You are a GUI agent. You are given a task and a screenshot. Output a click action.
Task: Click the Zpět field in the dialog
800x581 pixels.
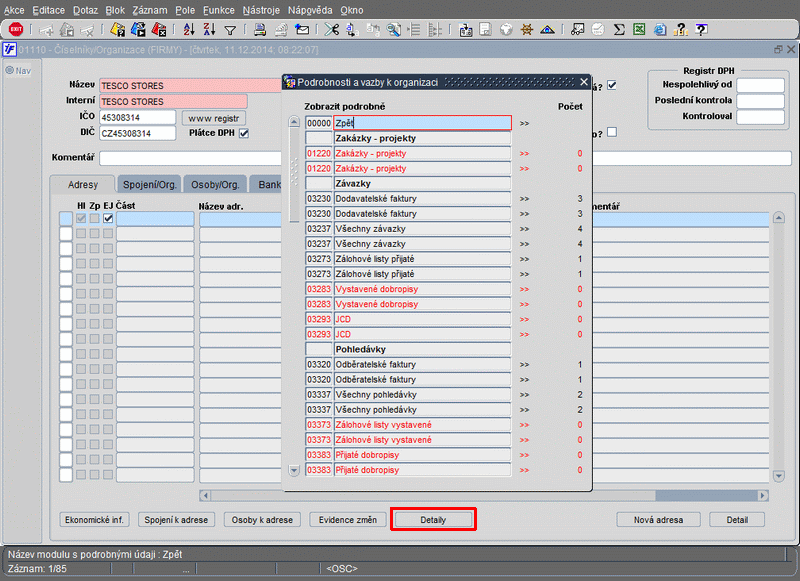[423, 123]
